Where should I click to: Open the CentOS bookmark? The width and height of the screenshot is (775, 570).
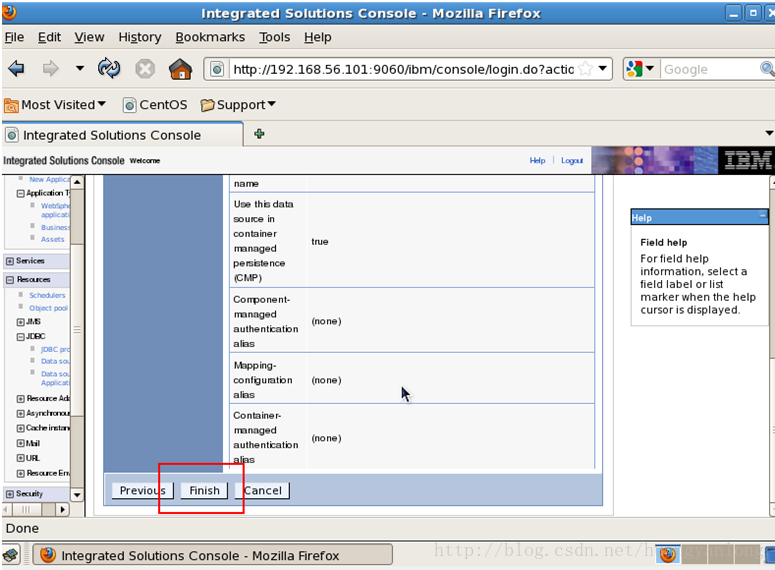pyautogui.click(x=155, y=105)
